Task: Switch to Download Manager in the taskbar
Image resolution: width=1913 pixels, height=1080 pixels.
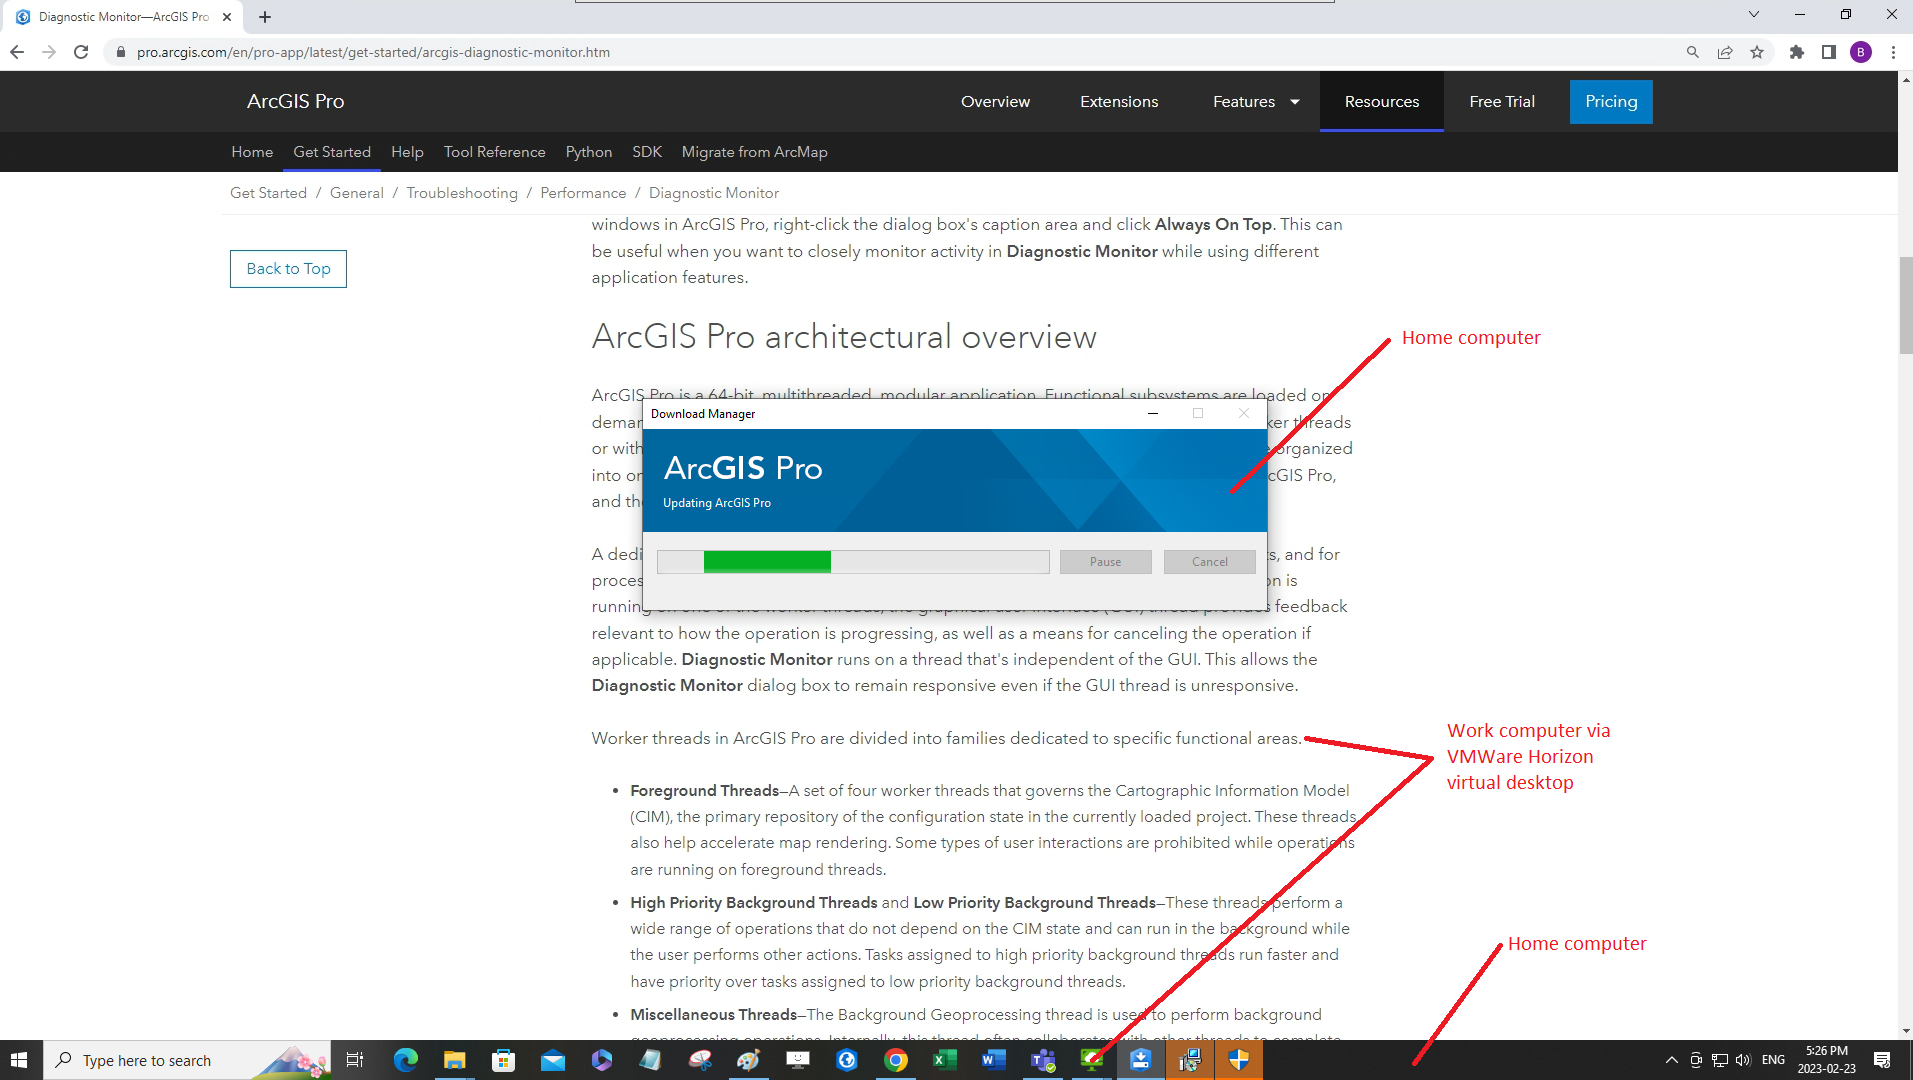Action: pos(1140,1060)
